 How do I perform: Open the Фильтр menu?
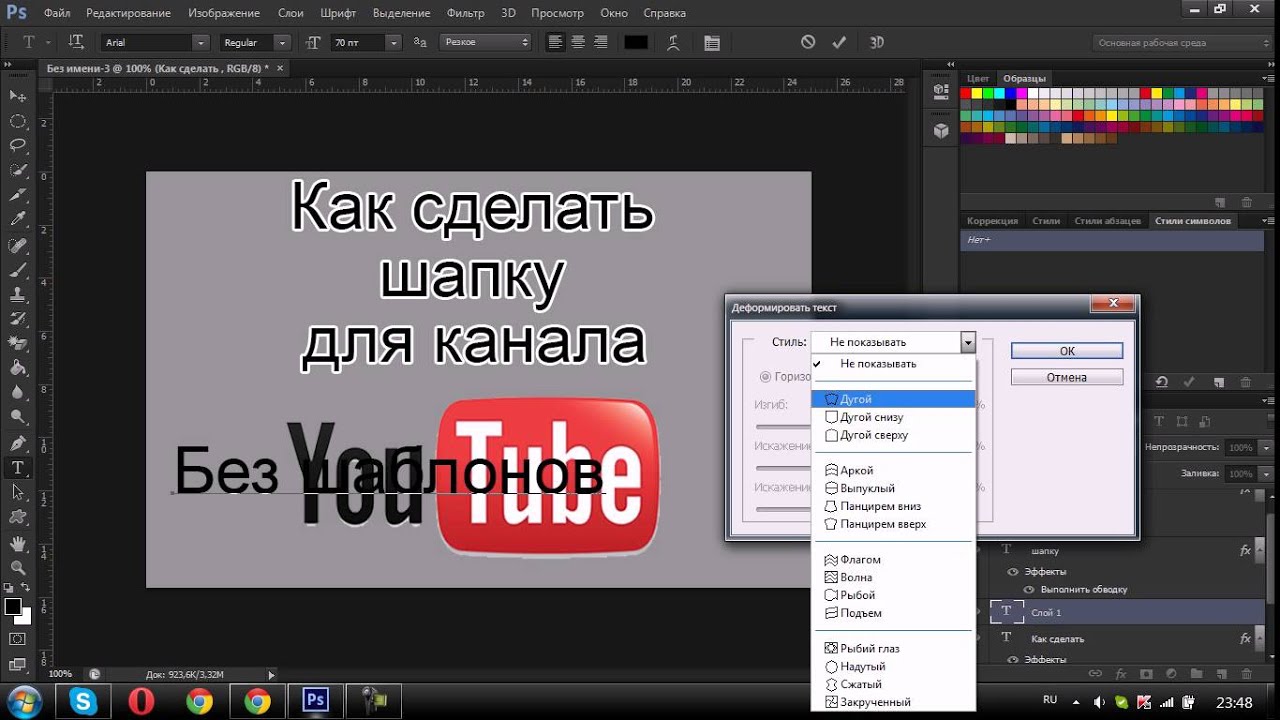(x=466, y=13)
